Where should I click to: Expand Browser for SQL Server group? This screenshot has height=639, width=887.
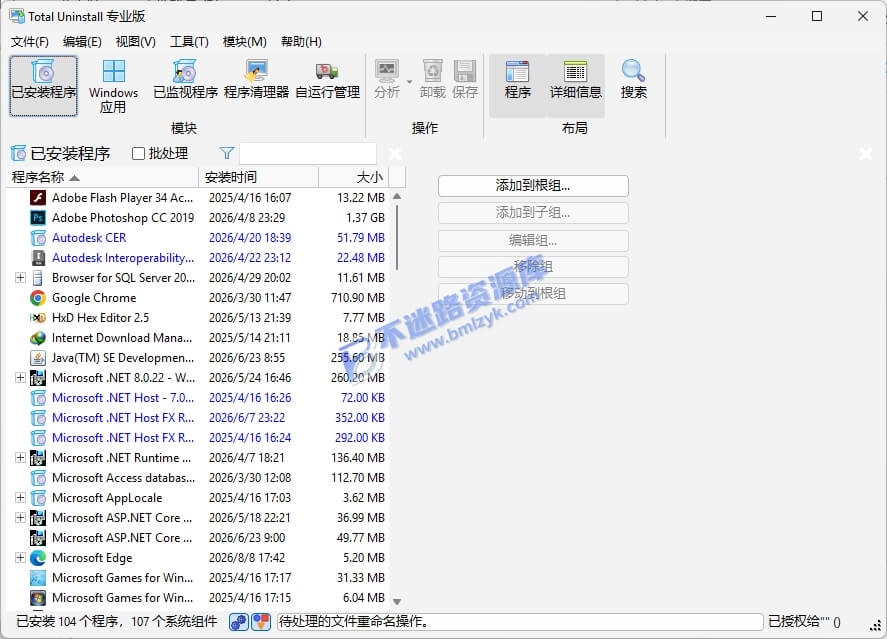click(x=20, y=278)
